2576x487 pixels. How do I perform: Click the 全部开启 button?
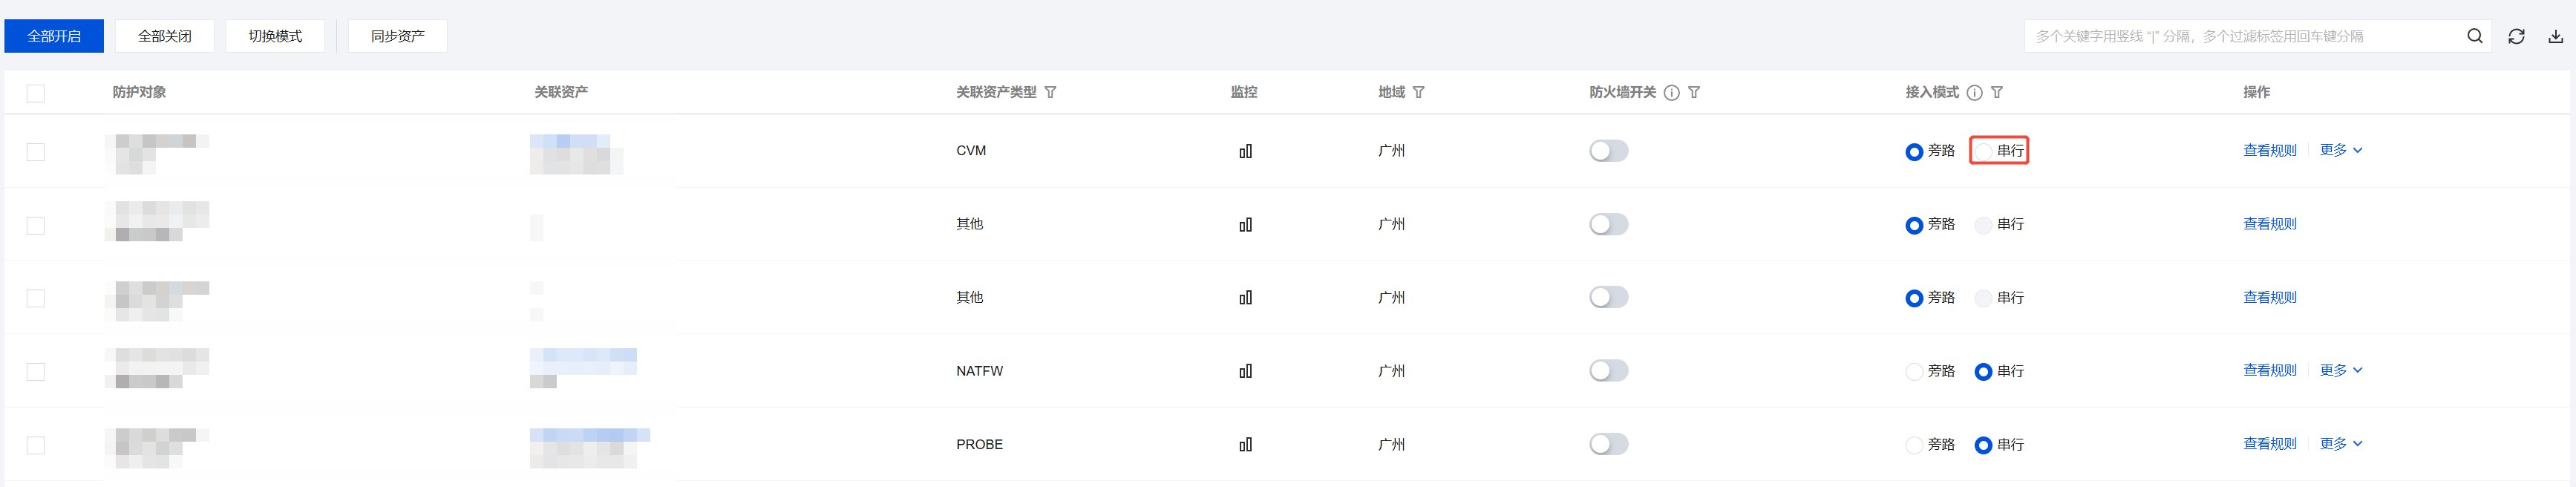(x=54, y=36)
